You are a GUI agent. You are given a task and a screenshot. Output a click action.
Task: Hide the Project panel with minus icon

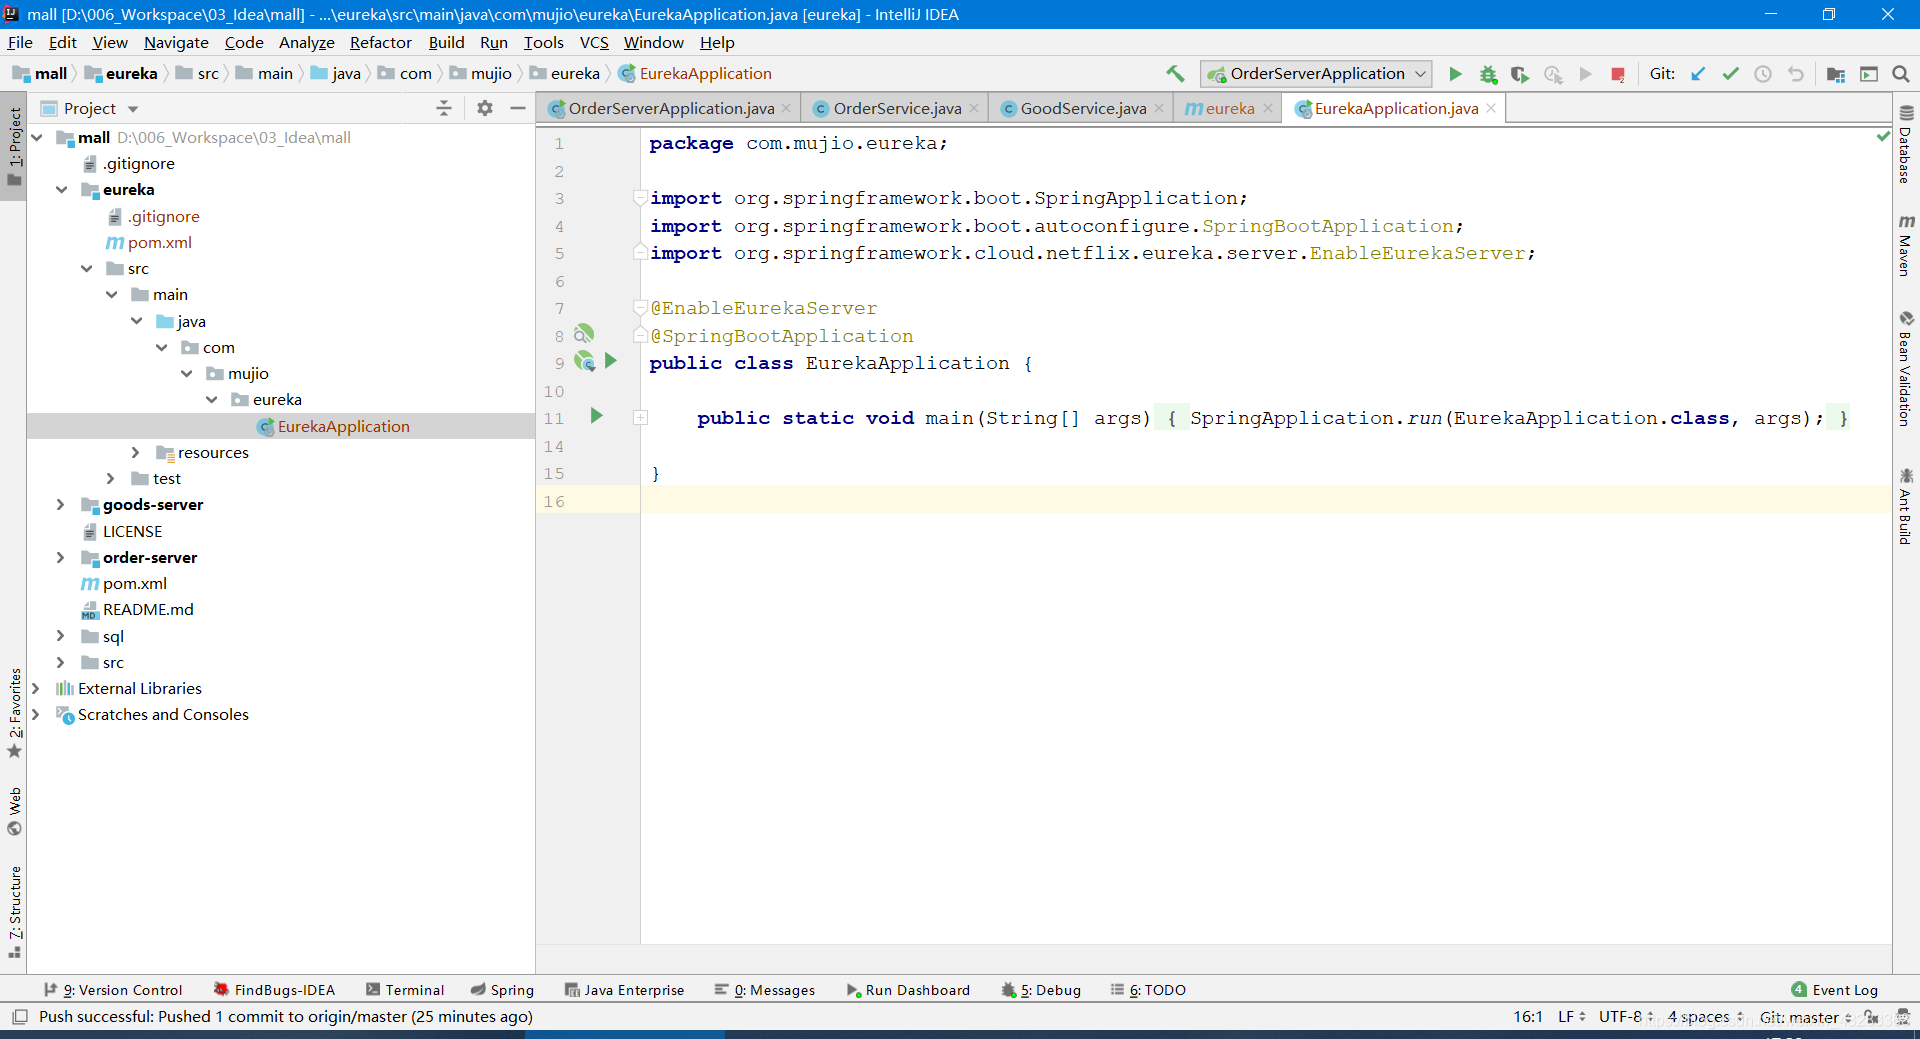click(518, 108)
